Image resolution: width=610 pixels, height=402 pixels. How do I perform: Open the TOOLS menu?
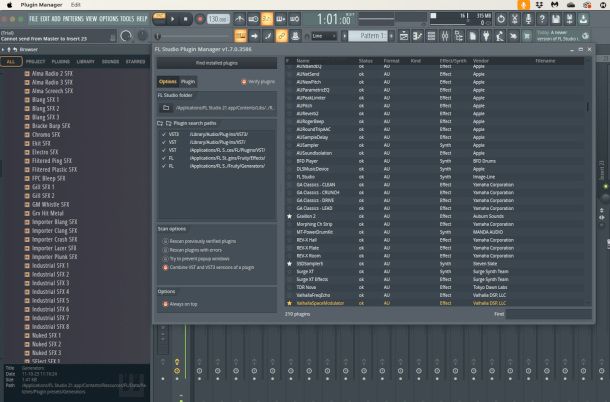click(x=127, y=19)
